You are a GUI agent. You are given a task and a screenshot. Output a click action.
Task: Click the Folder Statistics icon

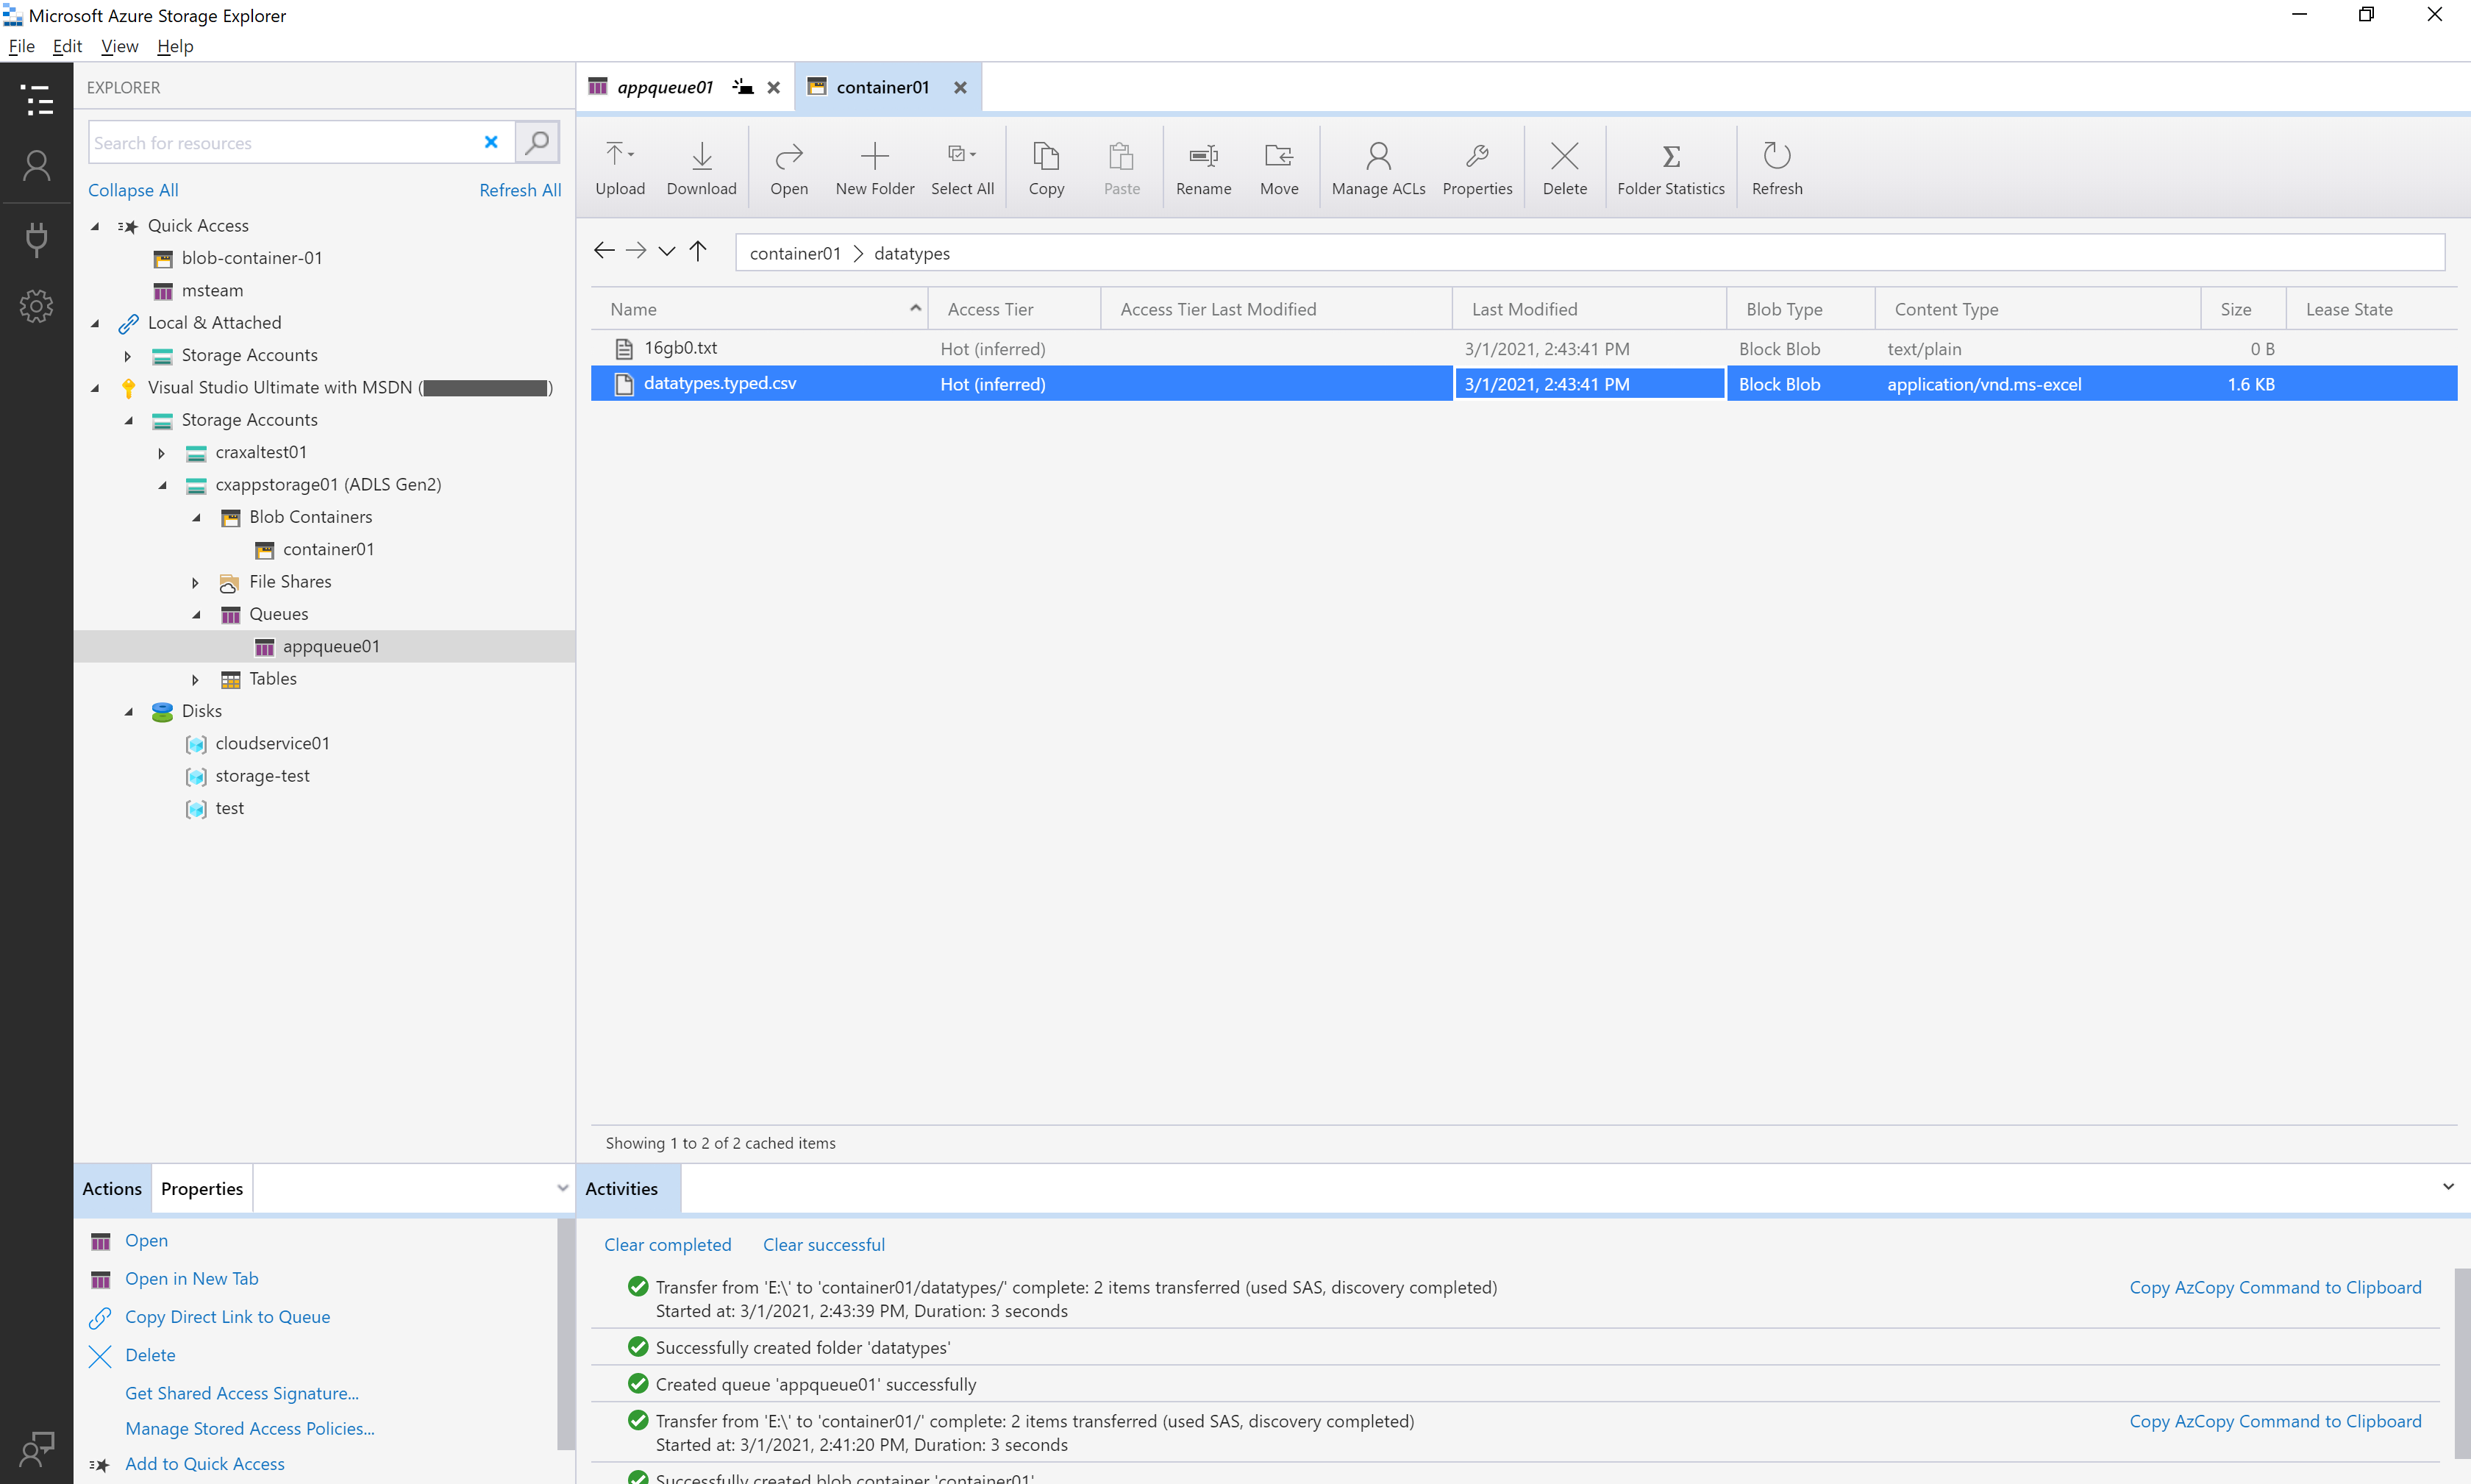tap(1669, 166)
